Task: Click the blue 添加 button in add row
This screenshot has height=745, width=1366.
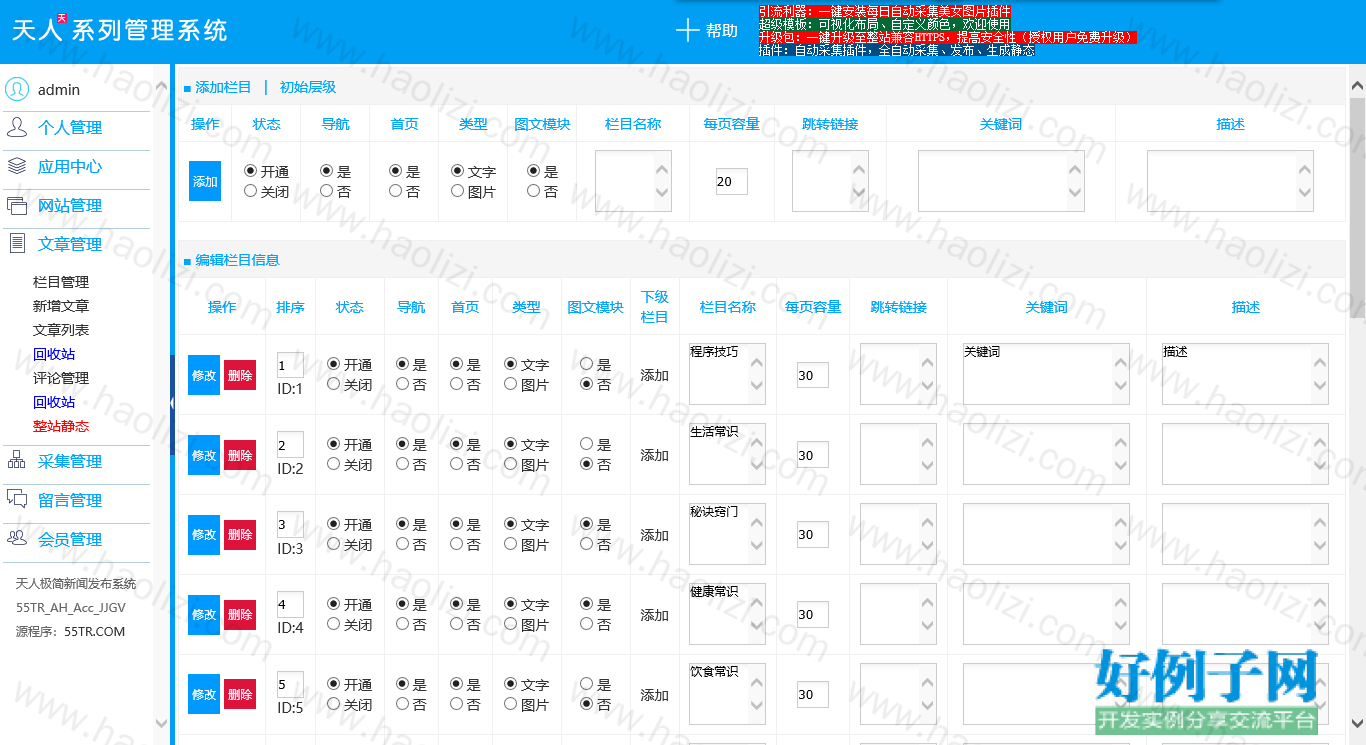Action: (x=205, y=181)
